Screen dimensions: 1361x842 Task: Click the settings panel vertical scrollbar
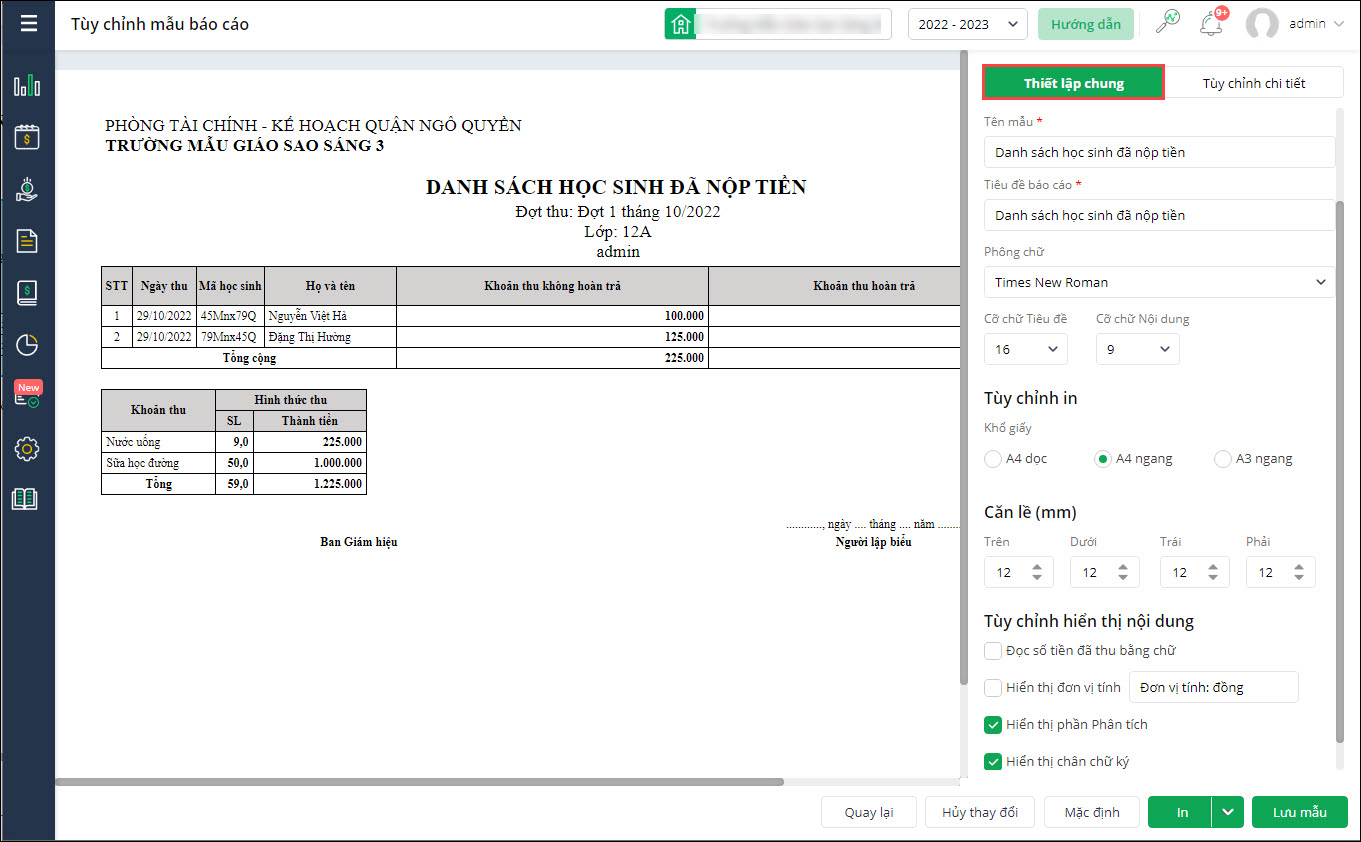click(1340, 470)
